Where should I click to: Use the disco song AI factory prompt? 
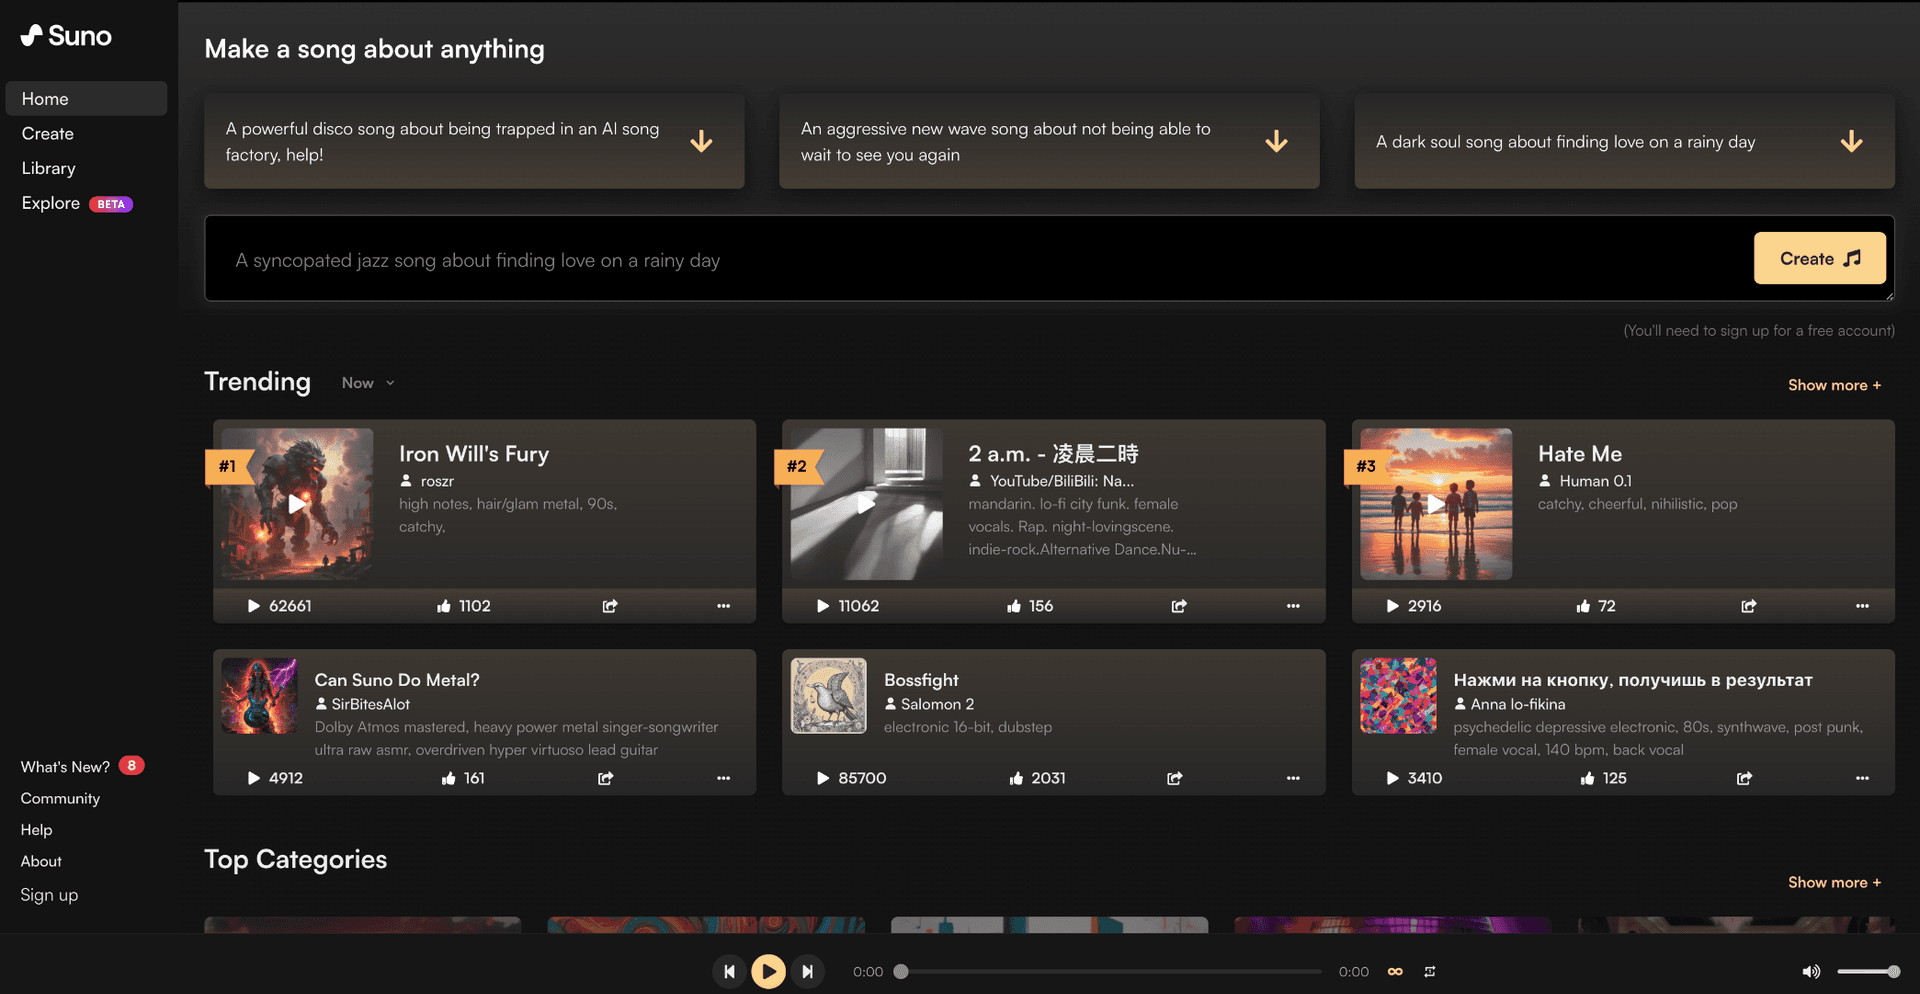(x=474, y=141)
